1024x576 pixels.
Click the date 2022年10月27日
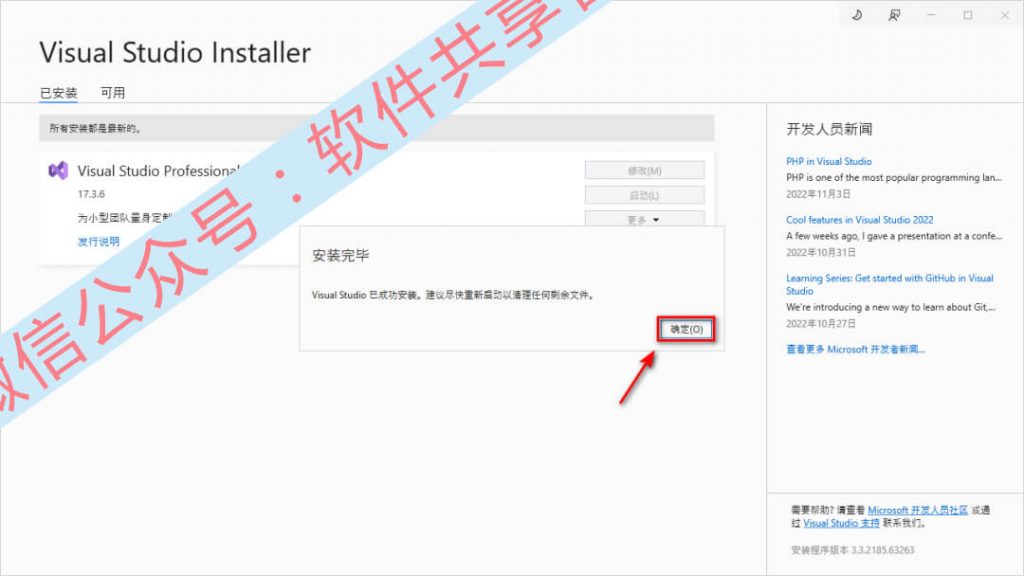(821, 323)
